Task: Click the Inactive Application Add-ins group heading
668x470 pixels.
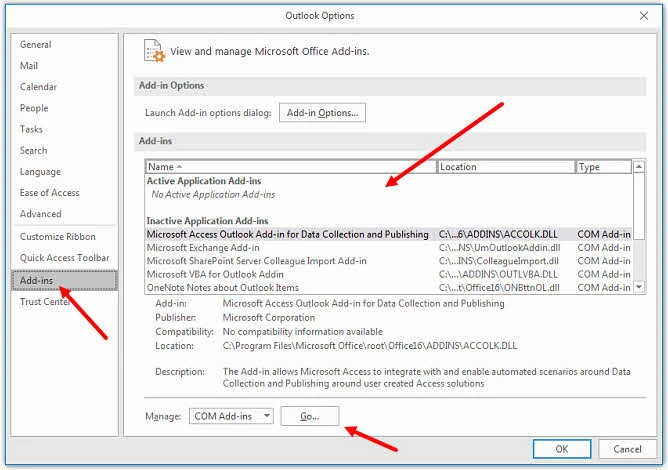Action: click(207, 221)
